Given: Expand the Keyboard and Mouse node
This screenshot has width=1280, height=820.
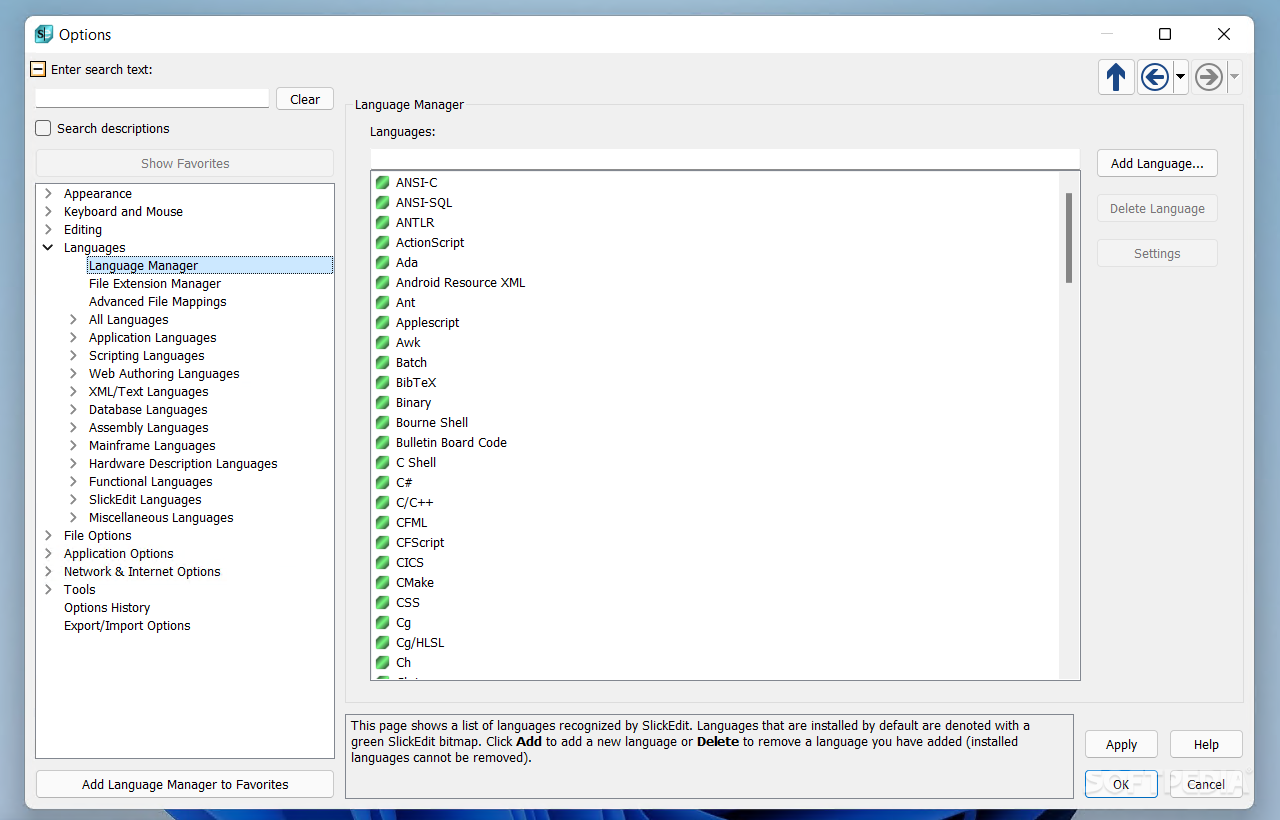Looking at the screenshot, I should (x=48, y=212).
